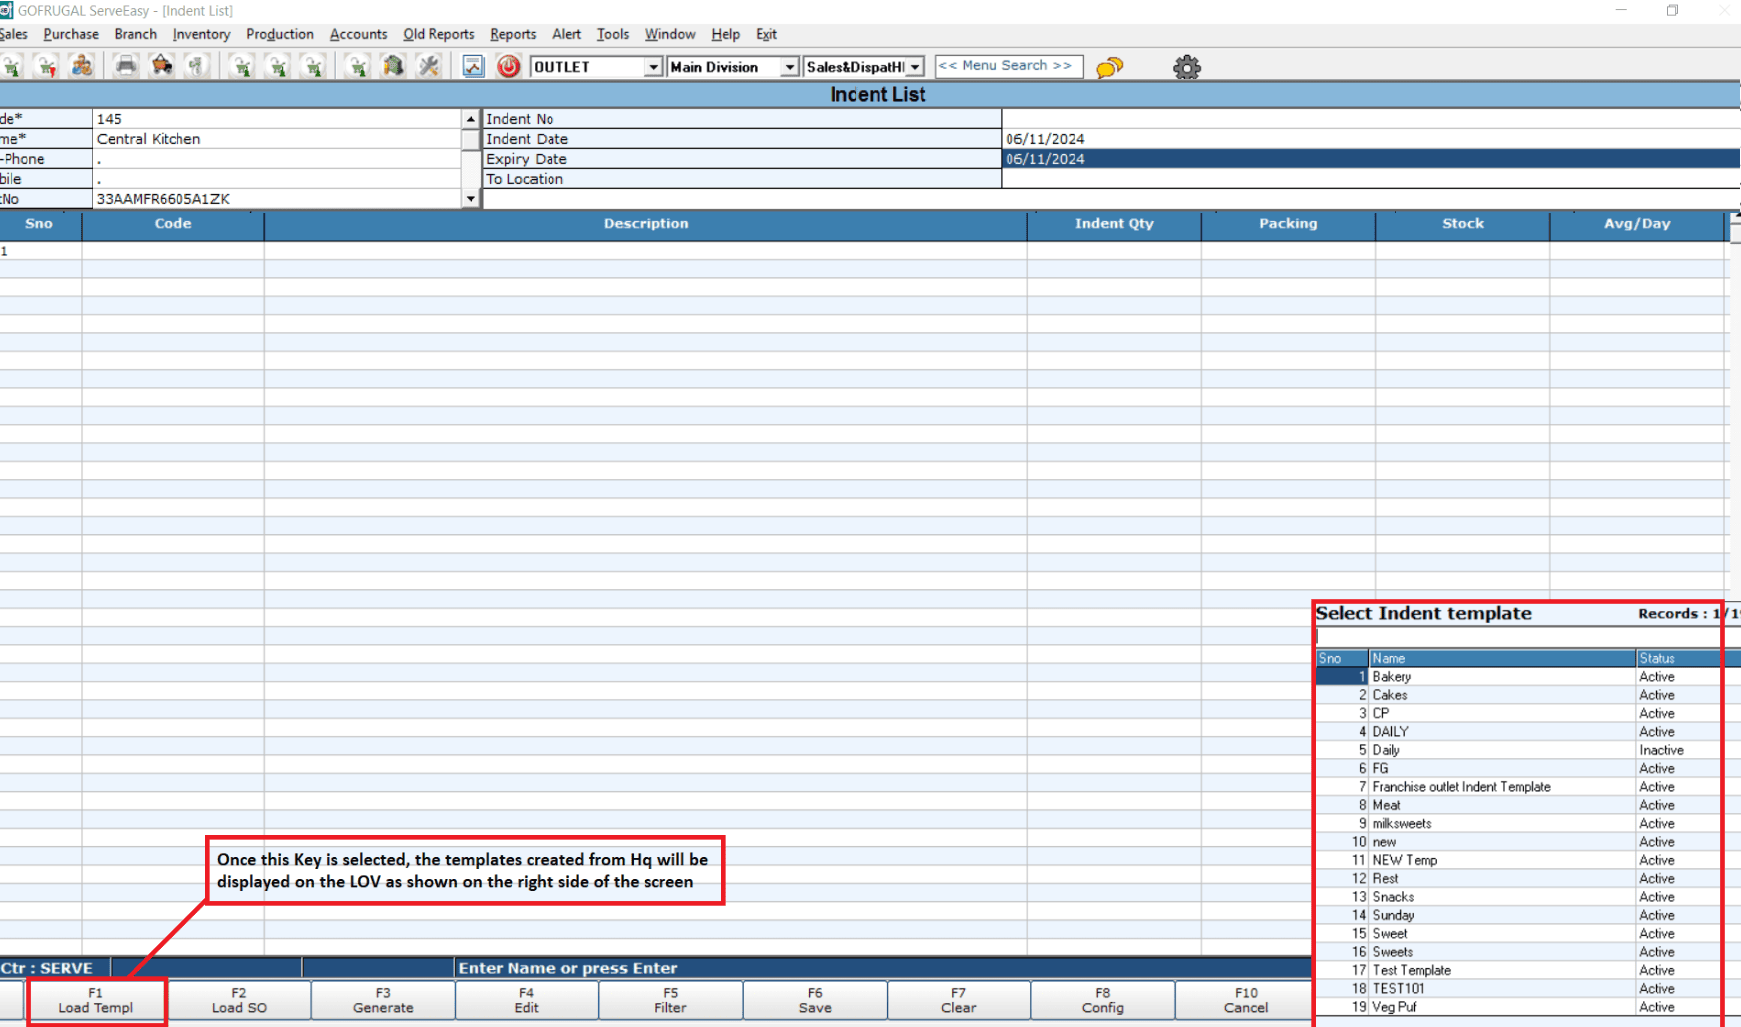Screen dimensions: 1741x1027
Task: Click the code field showing 145
Action: tap(277, 119)
